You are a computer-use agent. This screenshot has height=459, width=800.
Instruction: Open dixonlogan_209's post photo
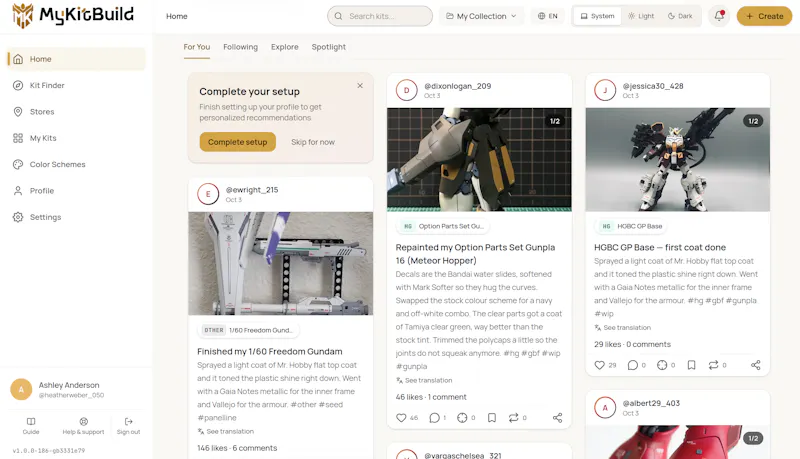pos(479,159)
